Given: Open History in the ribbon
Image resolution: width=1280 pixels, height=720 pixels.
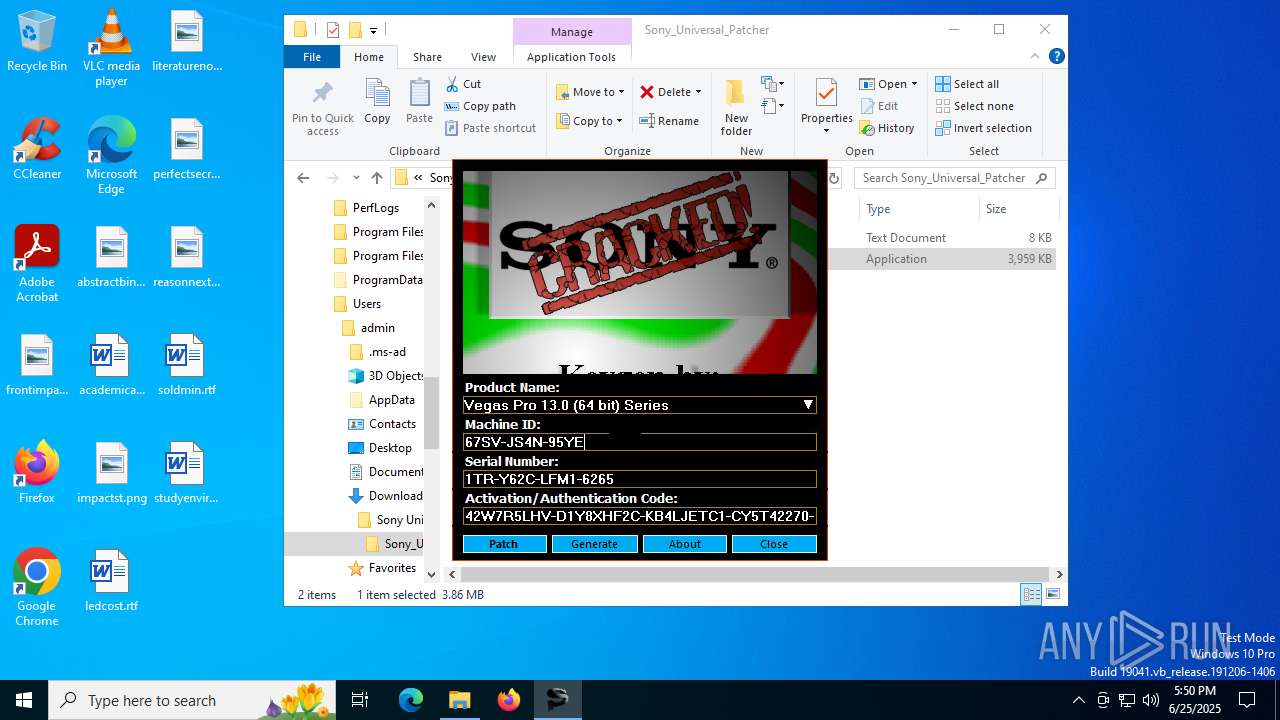Looking at the screenshot, I should pos(886,128).
